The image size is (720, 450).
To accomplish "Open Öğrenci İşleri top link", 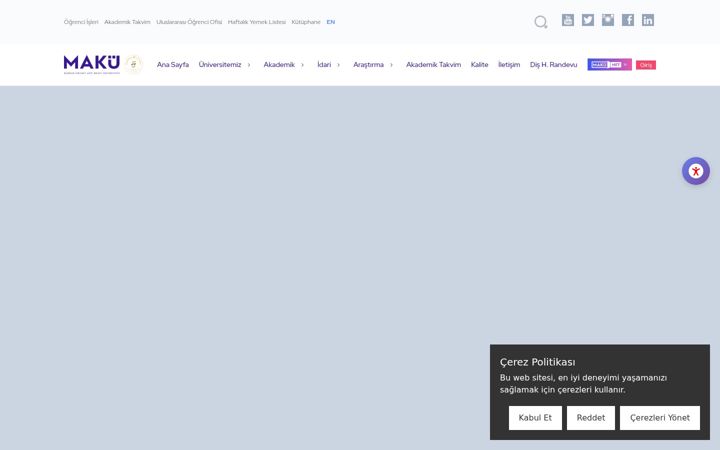I will (x=81, y=22).
